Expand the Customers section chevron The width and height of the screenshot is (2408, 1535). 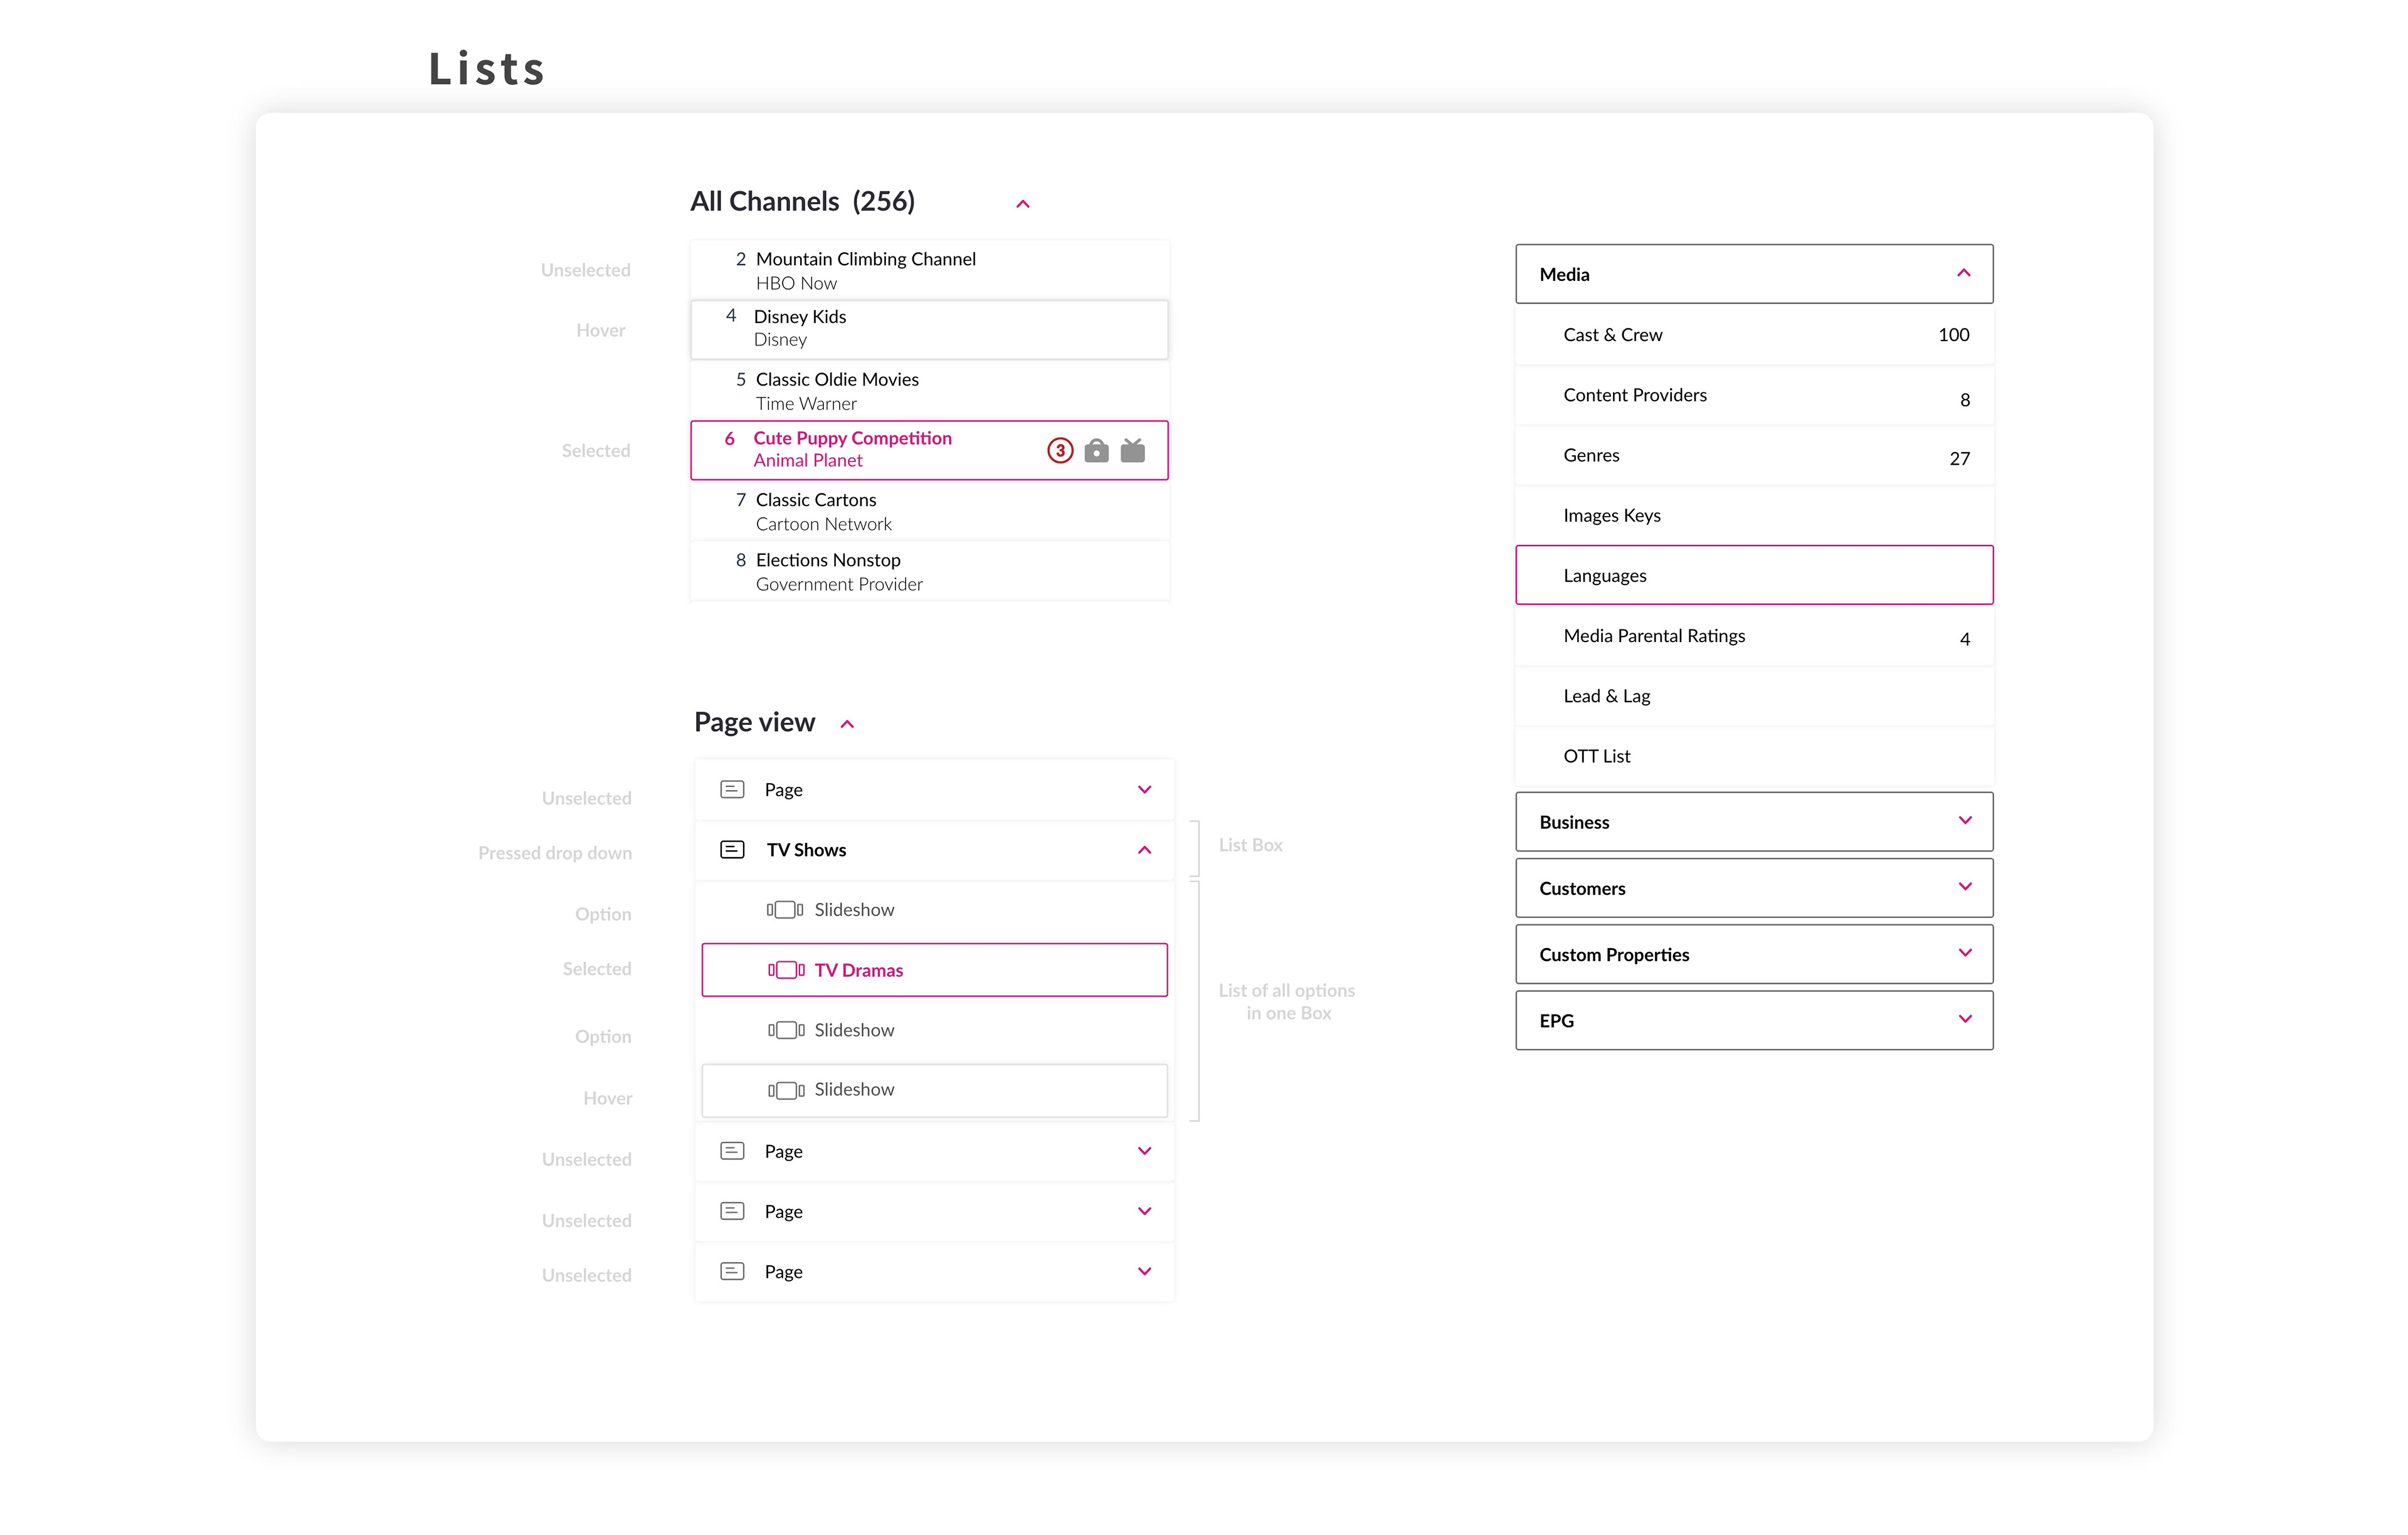click(x=1964, y=886)
